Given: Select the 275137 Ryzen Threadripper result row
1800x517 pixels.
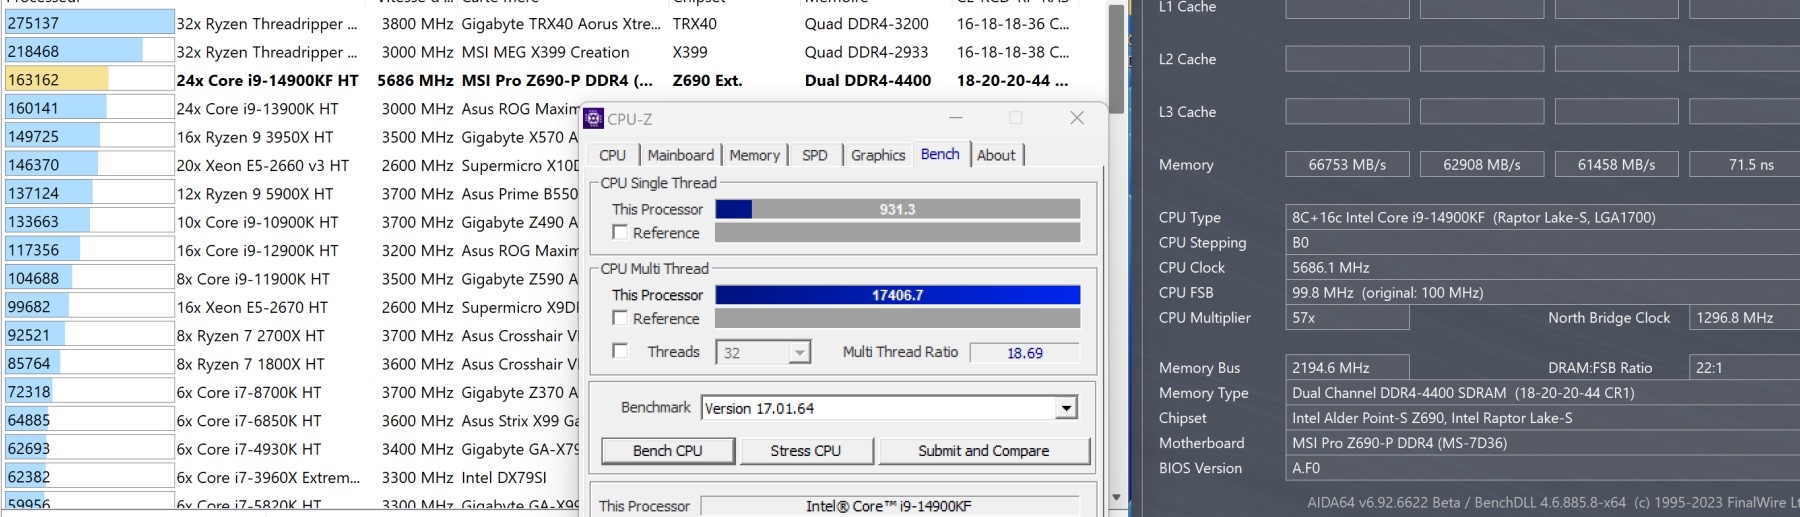Looking at the screenshot, I should (540, 23).
